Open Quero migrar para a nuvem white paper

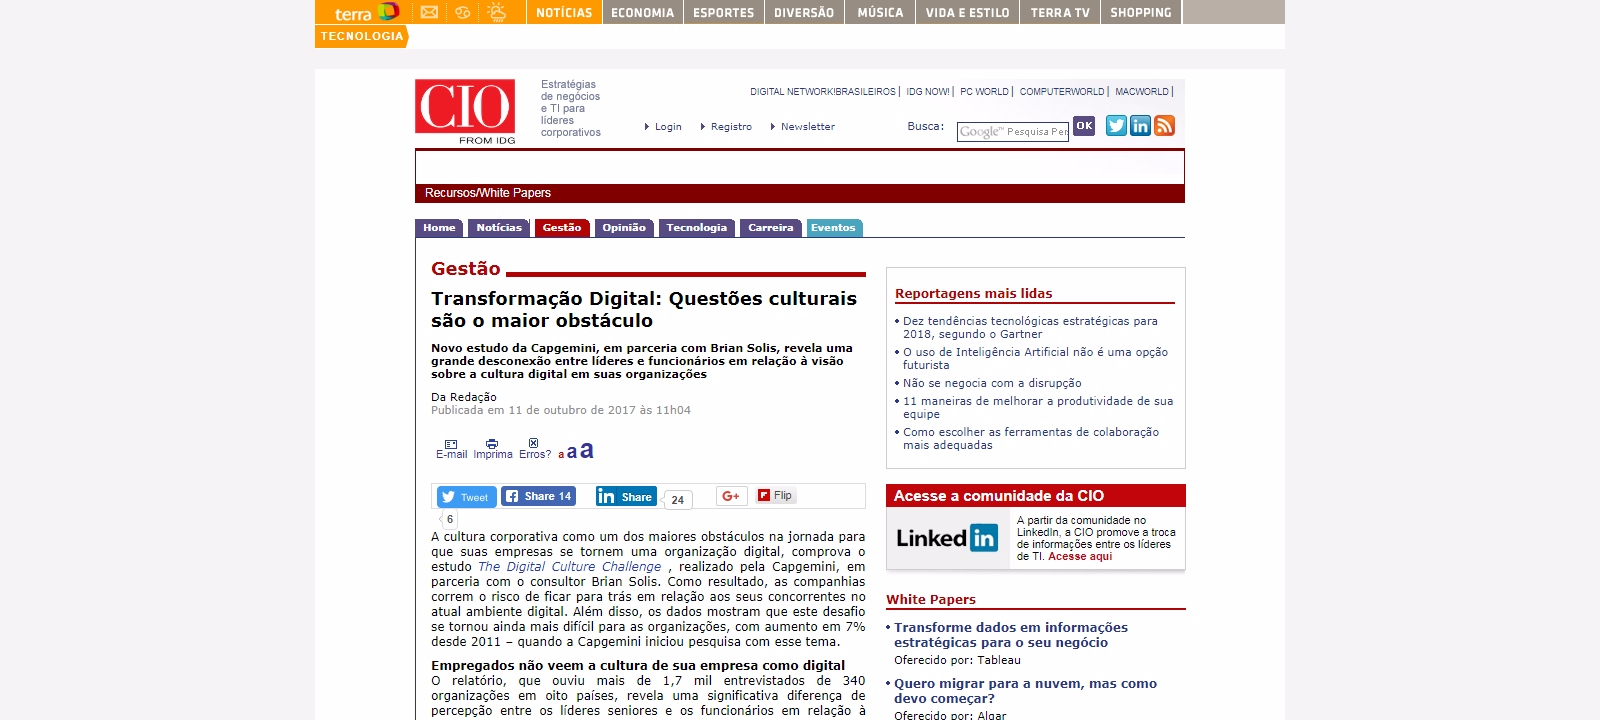[1025, 691]
